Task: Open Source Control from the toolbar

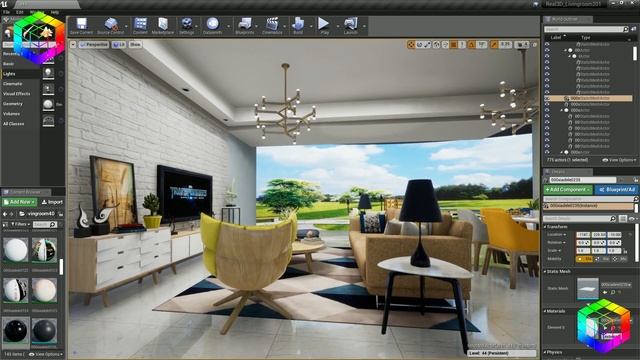Action: point(111,26)
